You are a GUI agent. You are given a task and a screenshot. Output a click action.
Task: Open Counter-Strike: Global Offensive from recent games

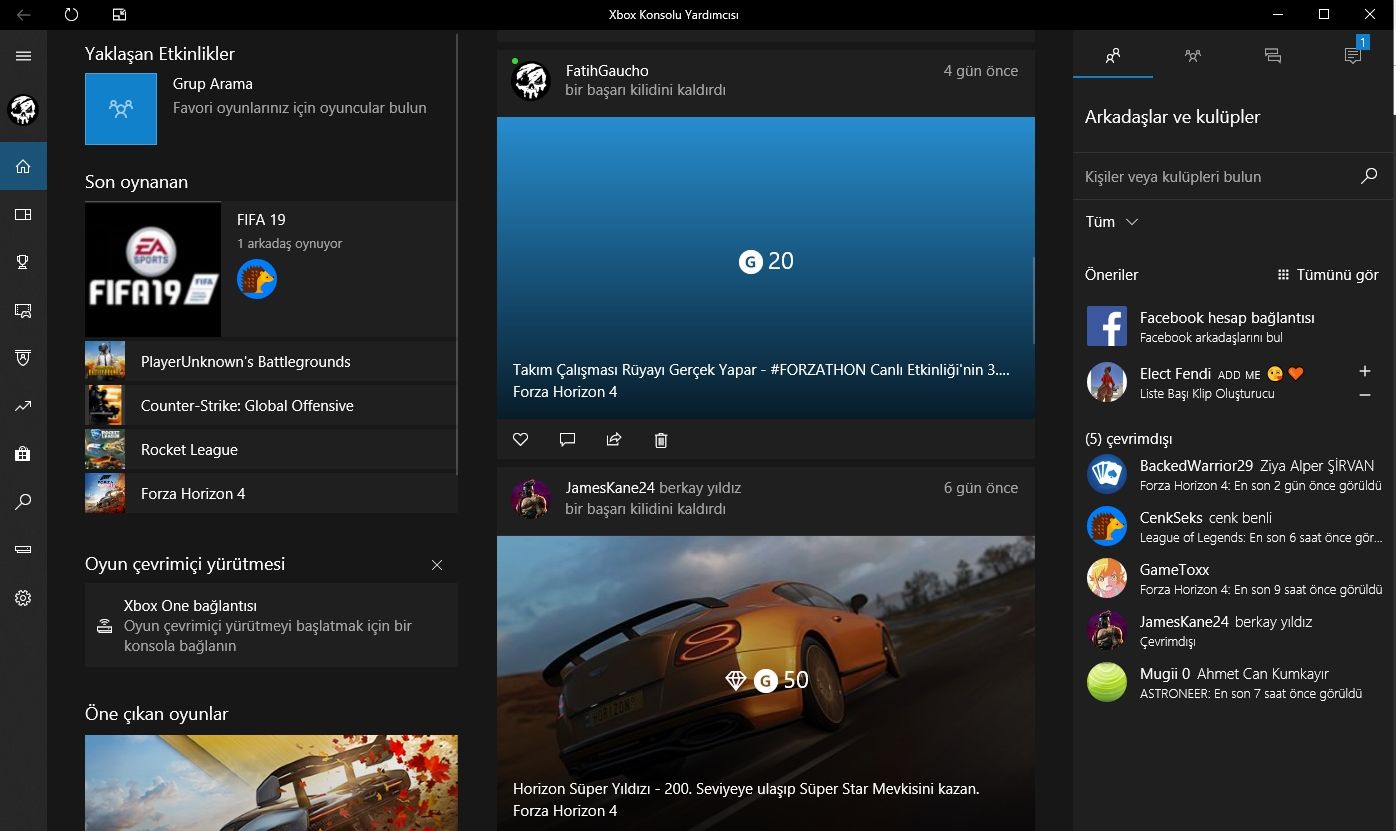tap(271, 405)
